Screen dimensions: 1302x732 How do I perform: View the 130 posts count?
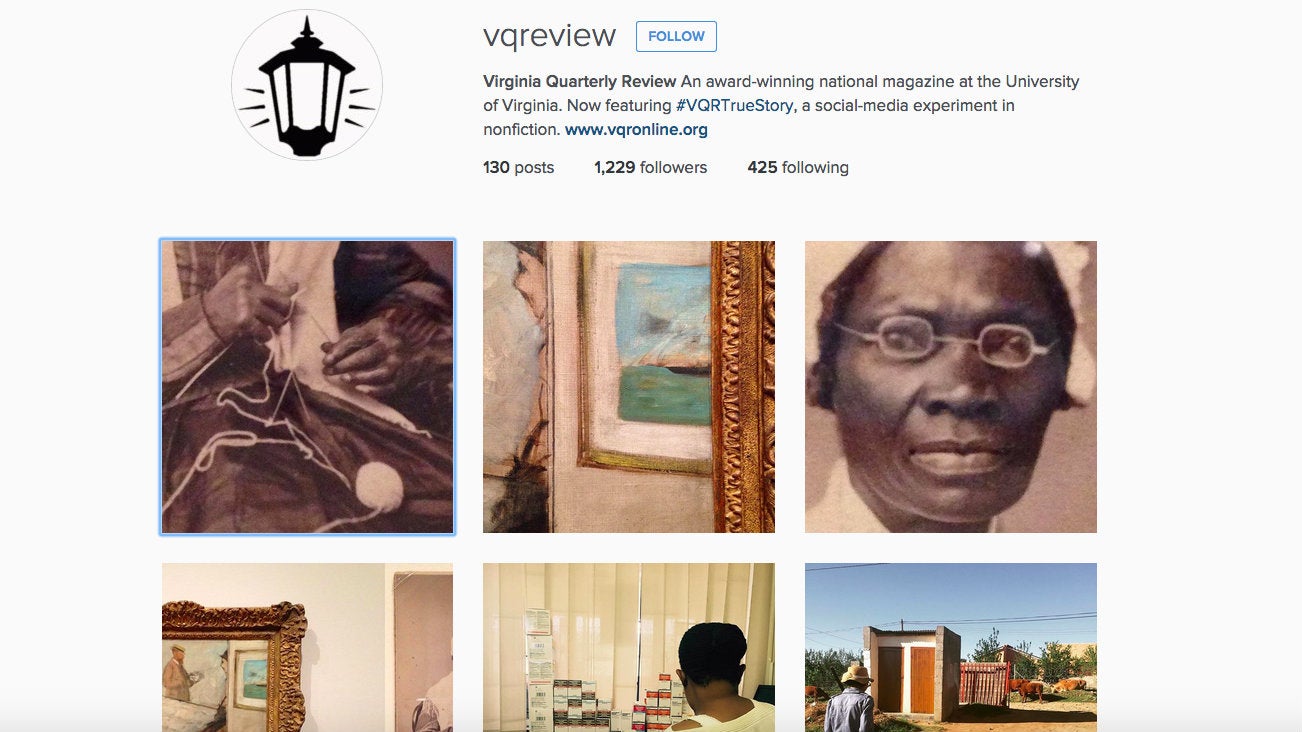pyautogui.click(x=518, y=167)
